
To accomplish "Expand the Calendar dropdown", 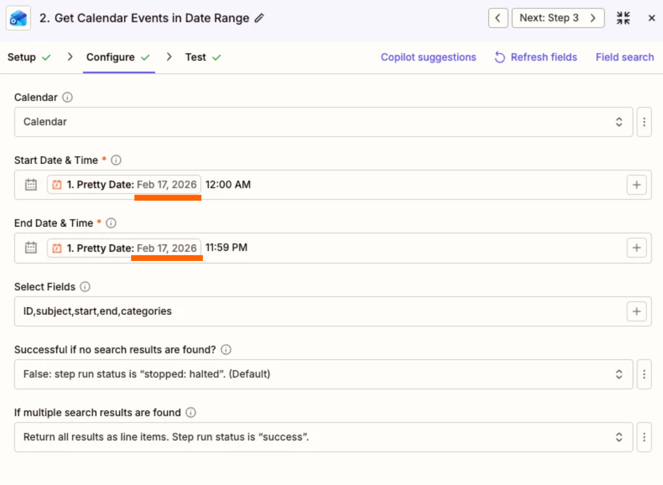I will tap(320, 122).
